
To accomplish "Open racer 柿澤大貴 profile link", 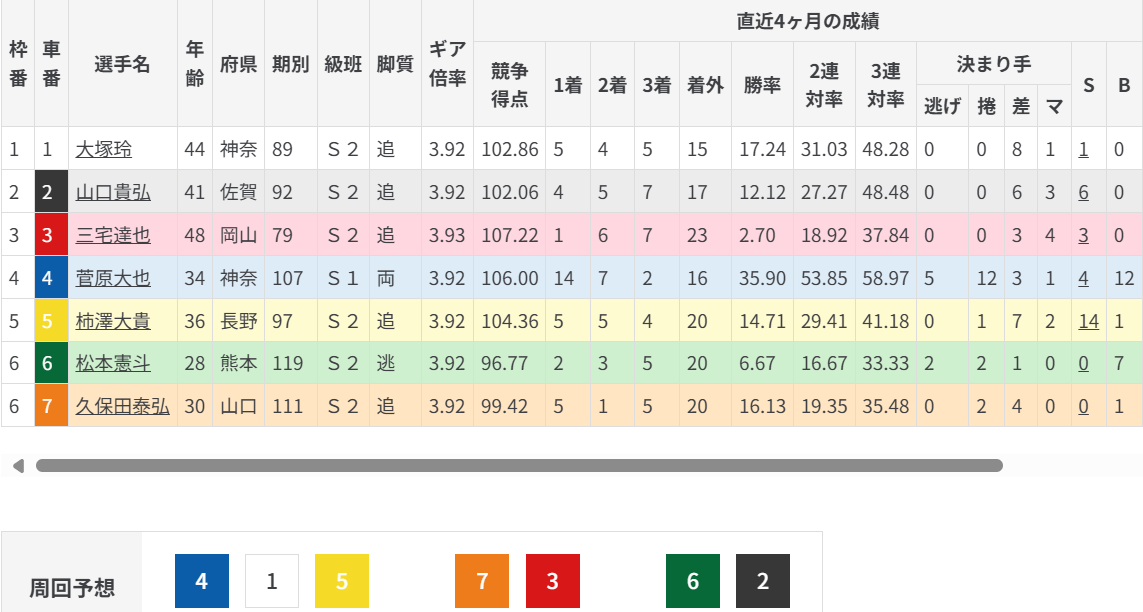I will click(113, 321).
